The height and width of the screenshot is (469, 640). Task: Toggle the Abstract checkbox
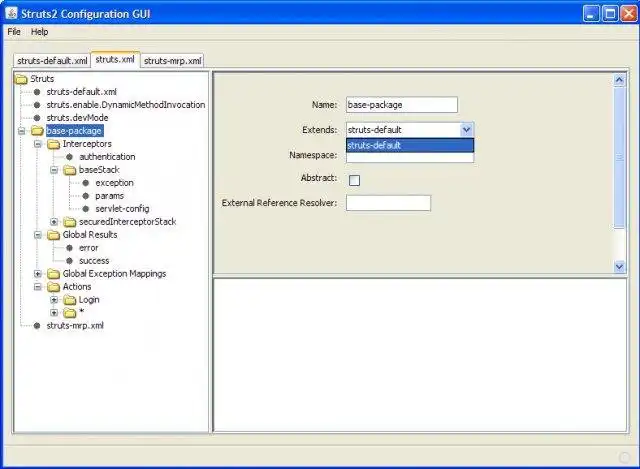tap(354, 180)
